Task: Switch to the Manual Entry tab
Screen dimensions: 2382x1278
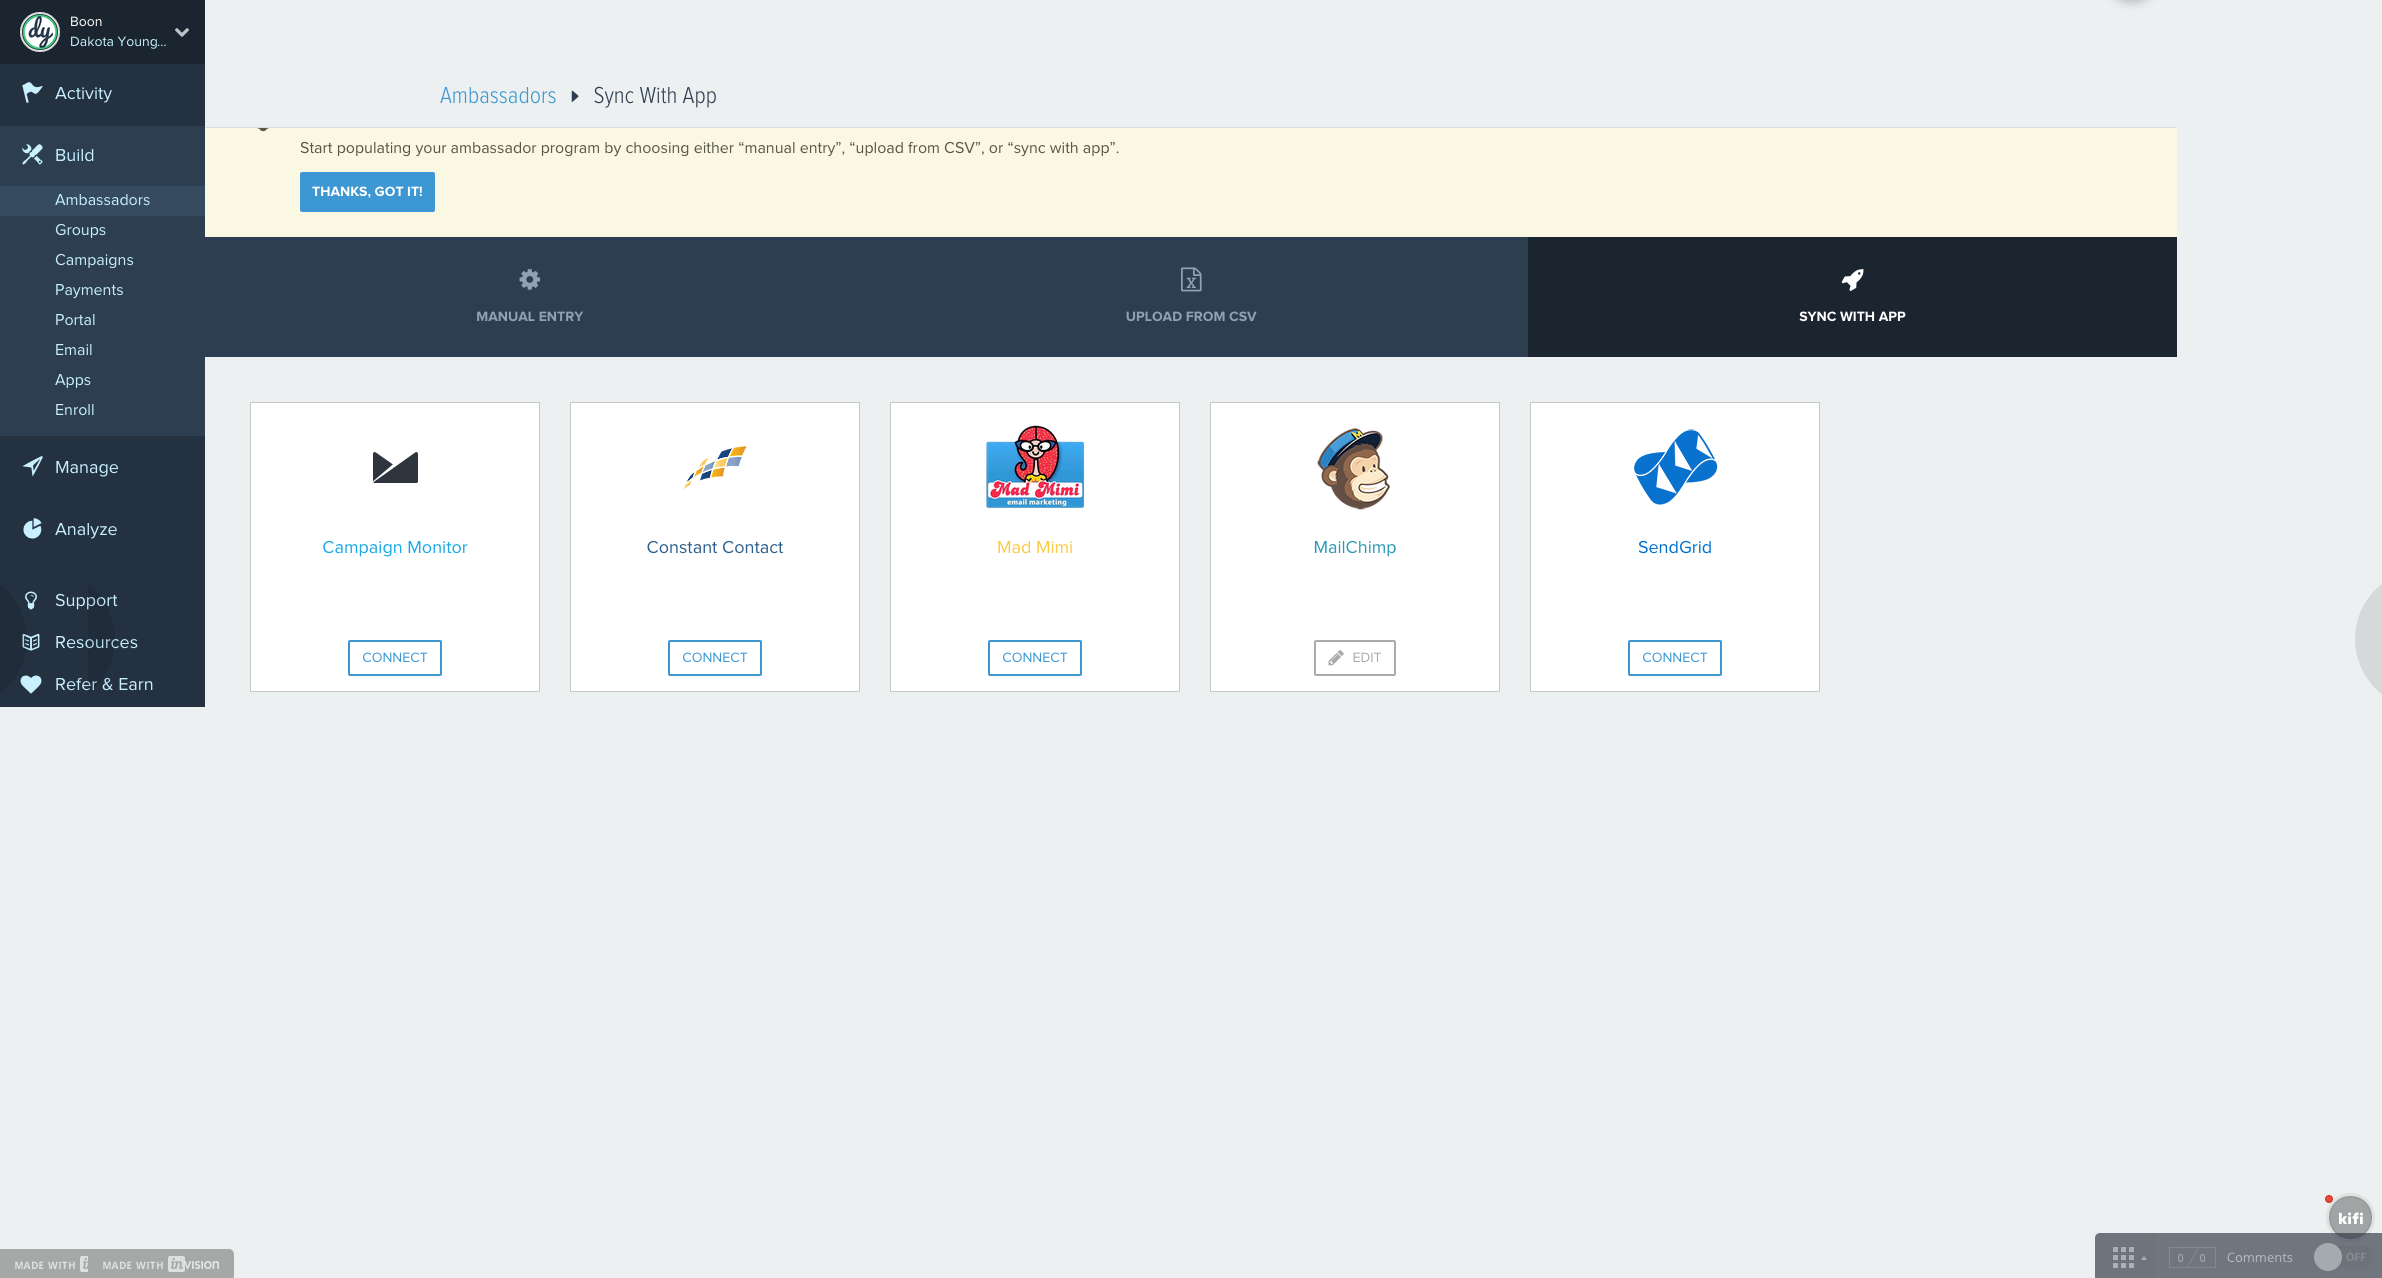Action: [530, 297]
